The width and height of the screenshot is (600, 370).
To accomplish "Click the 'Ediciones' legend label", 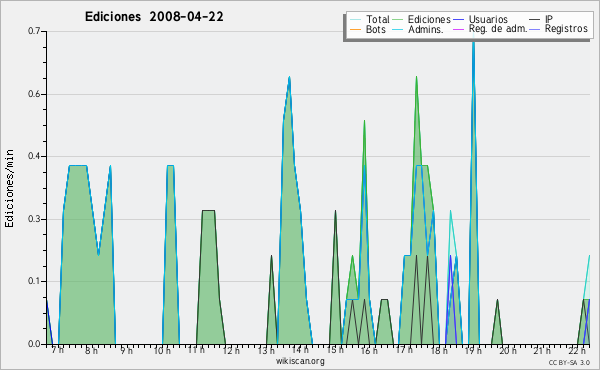I will point(429,19).
